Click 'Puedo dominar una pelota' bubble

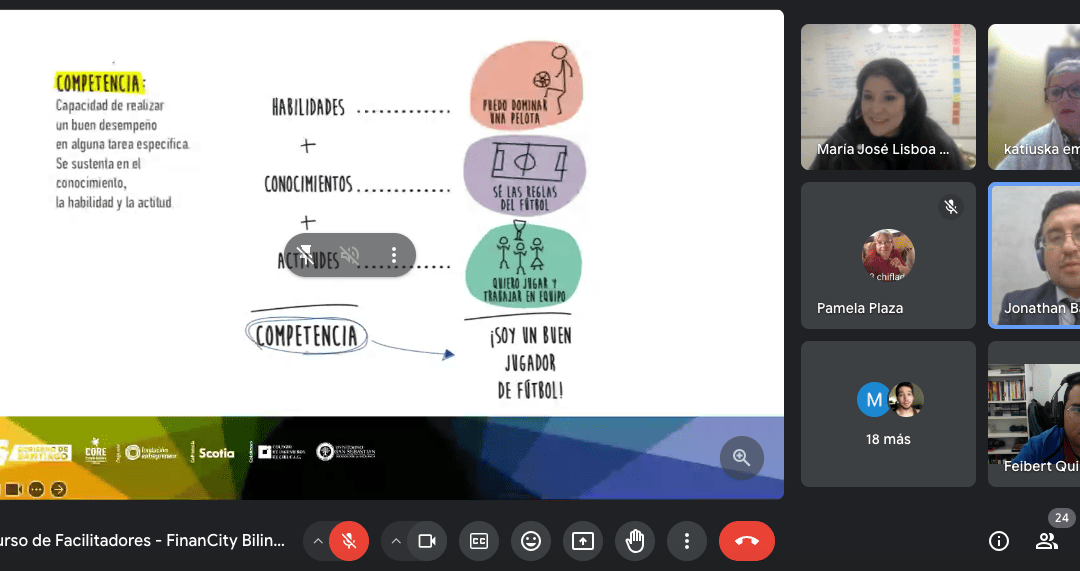pyautogui.click(x=527, y=85)
